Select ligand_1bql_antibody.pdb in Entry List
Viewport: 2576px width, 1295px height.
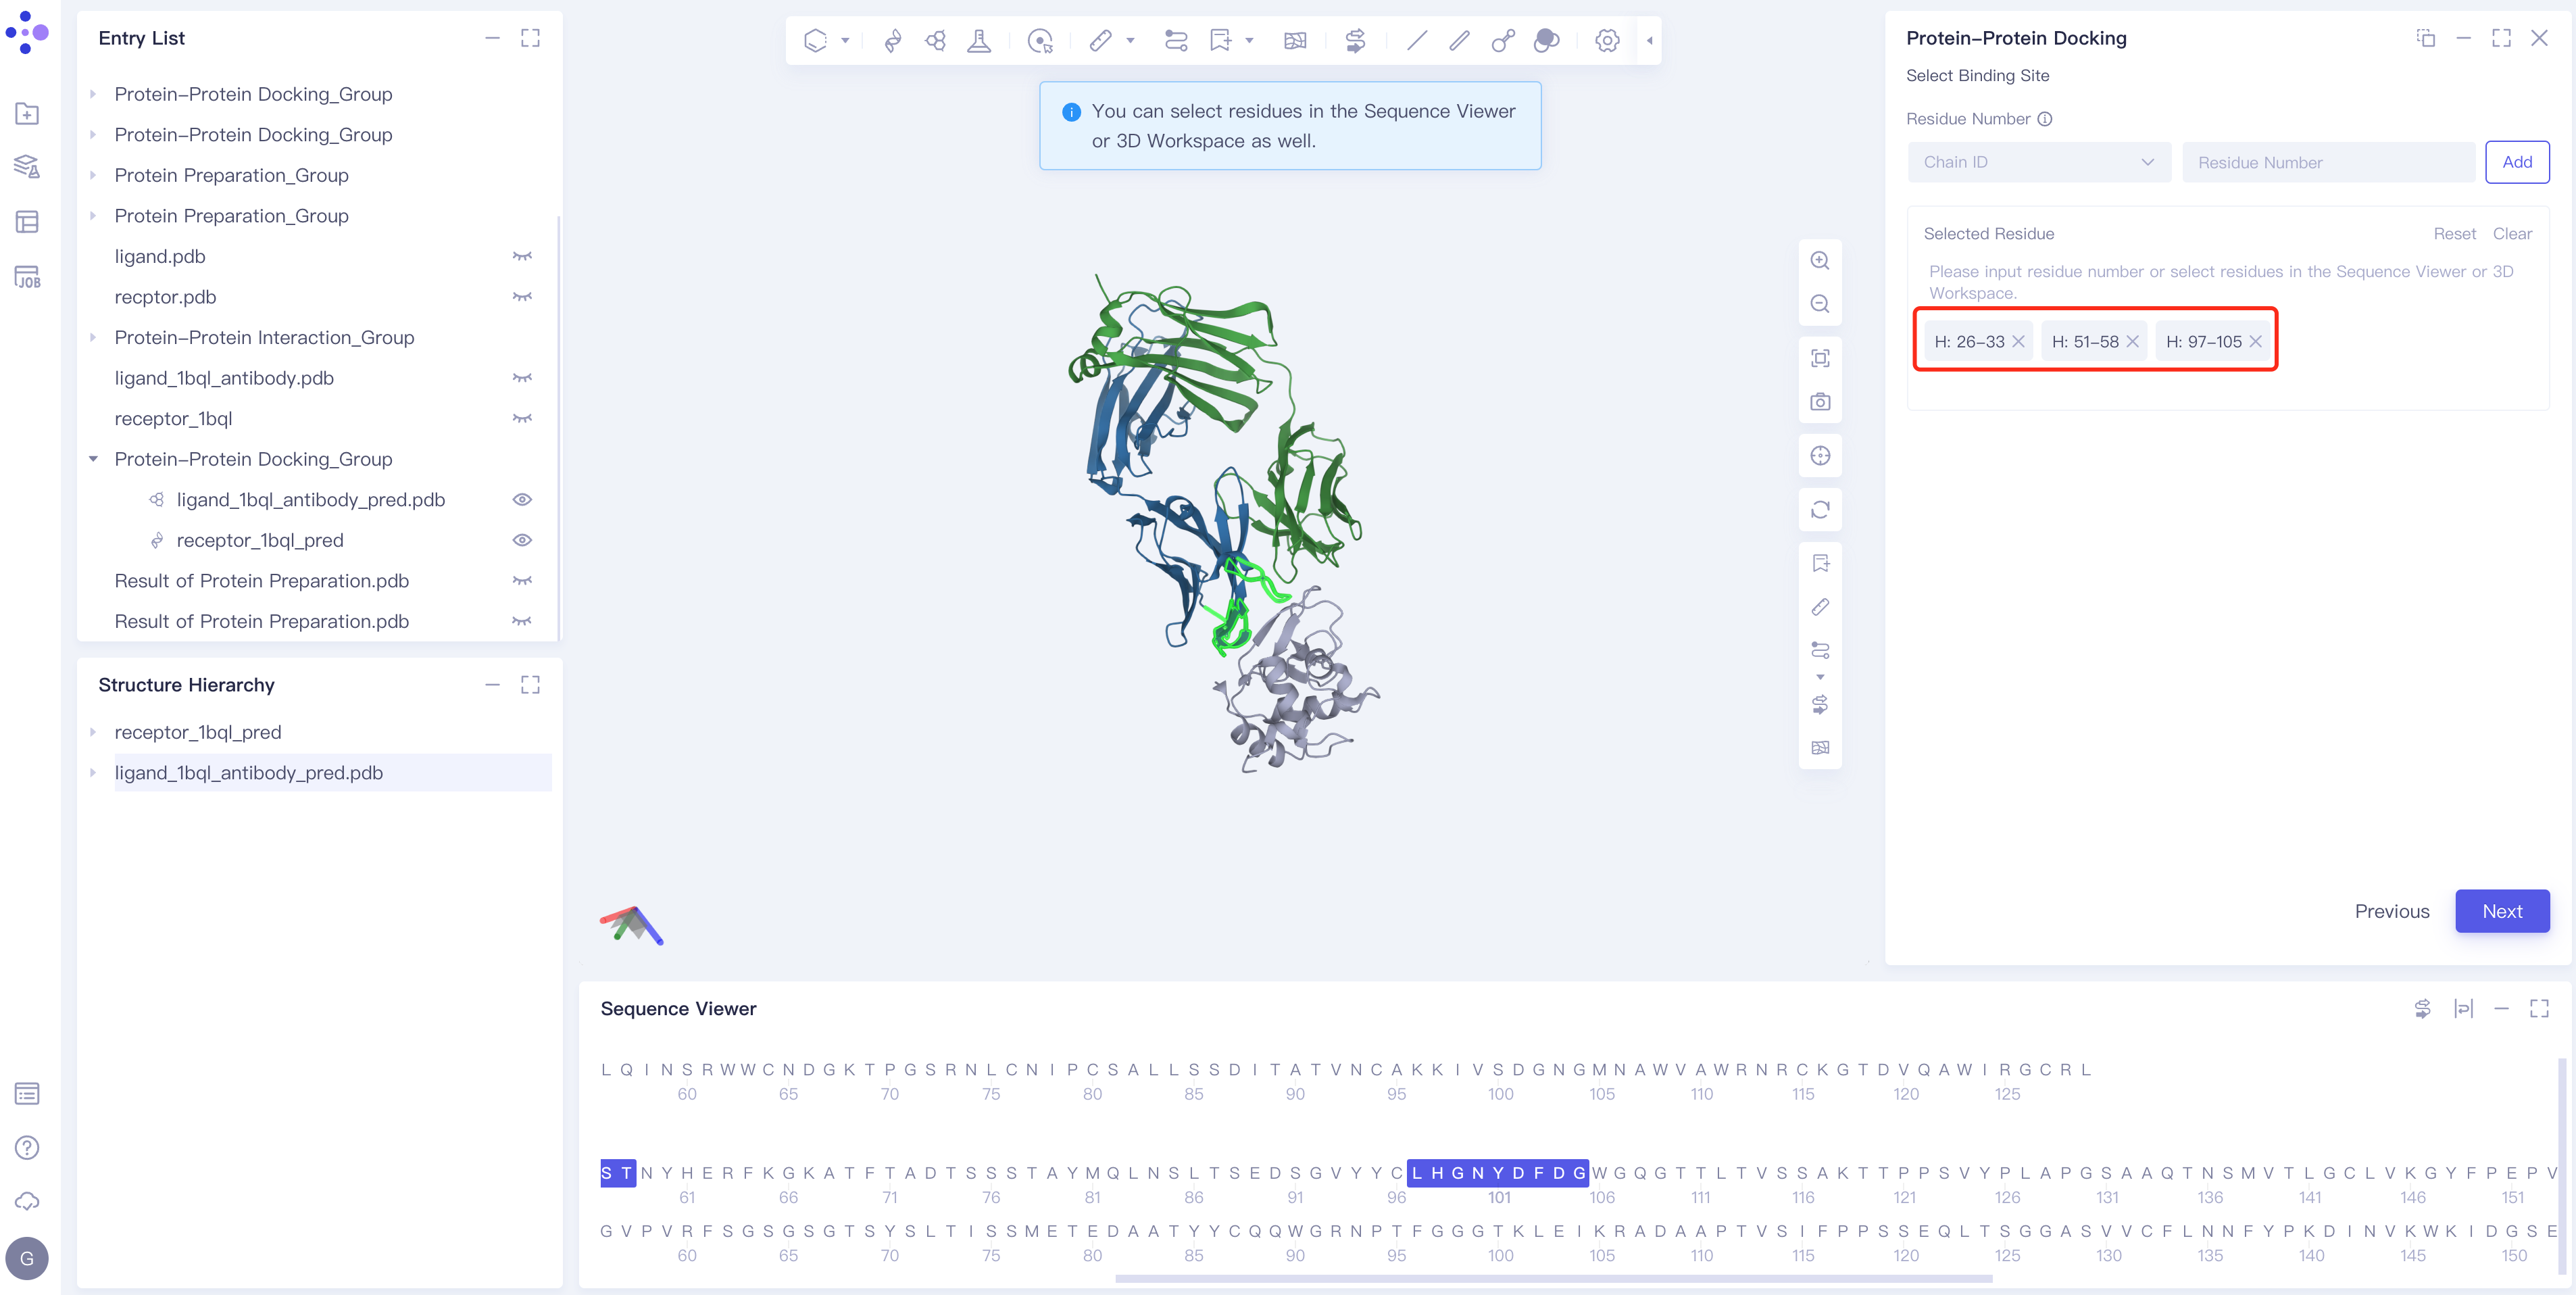point(224,378)
